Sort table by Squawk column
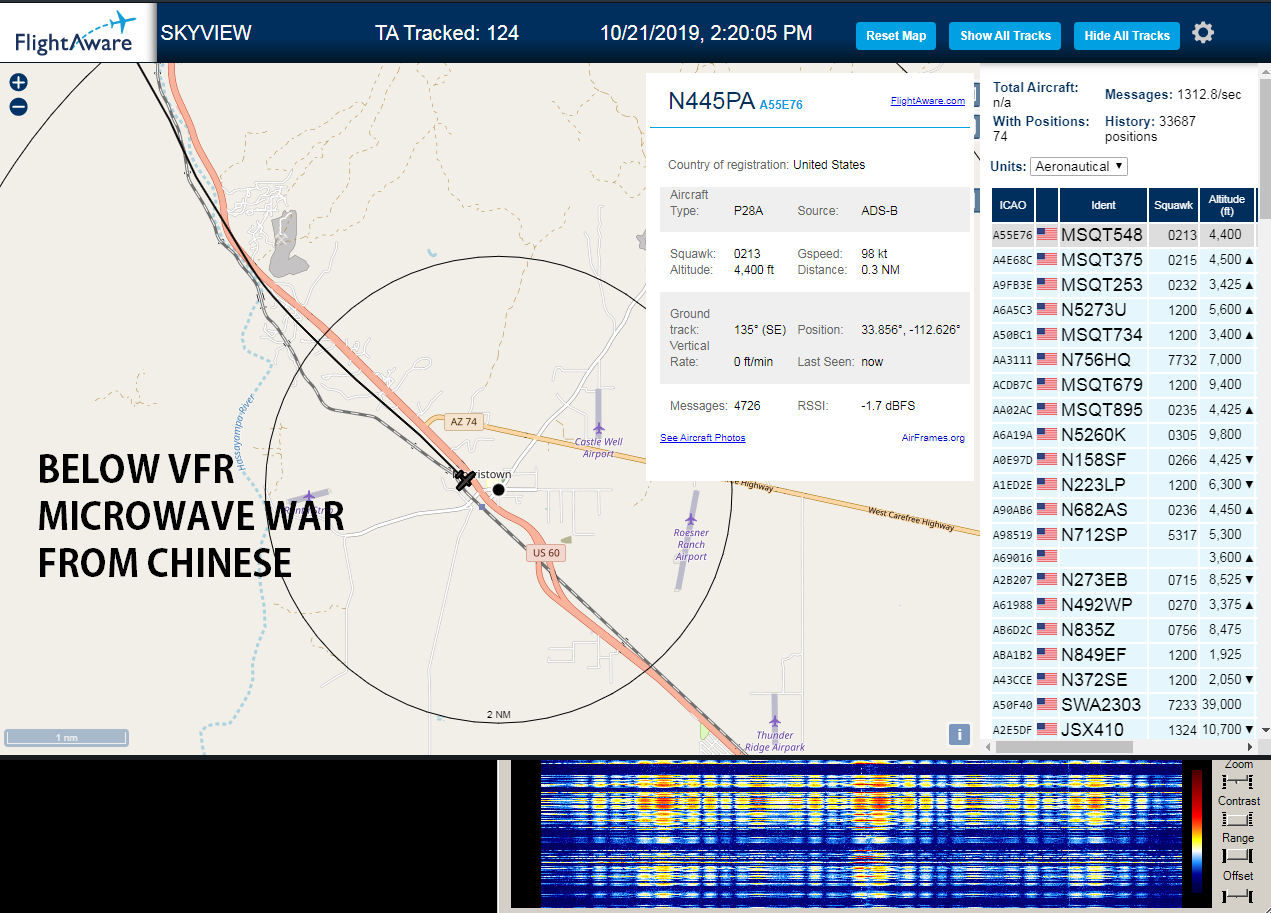Viewport: 1271px width, 913px height. [x=1173, y=205]
